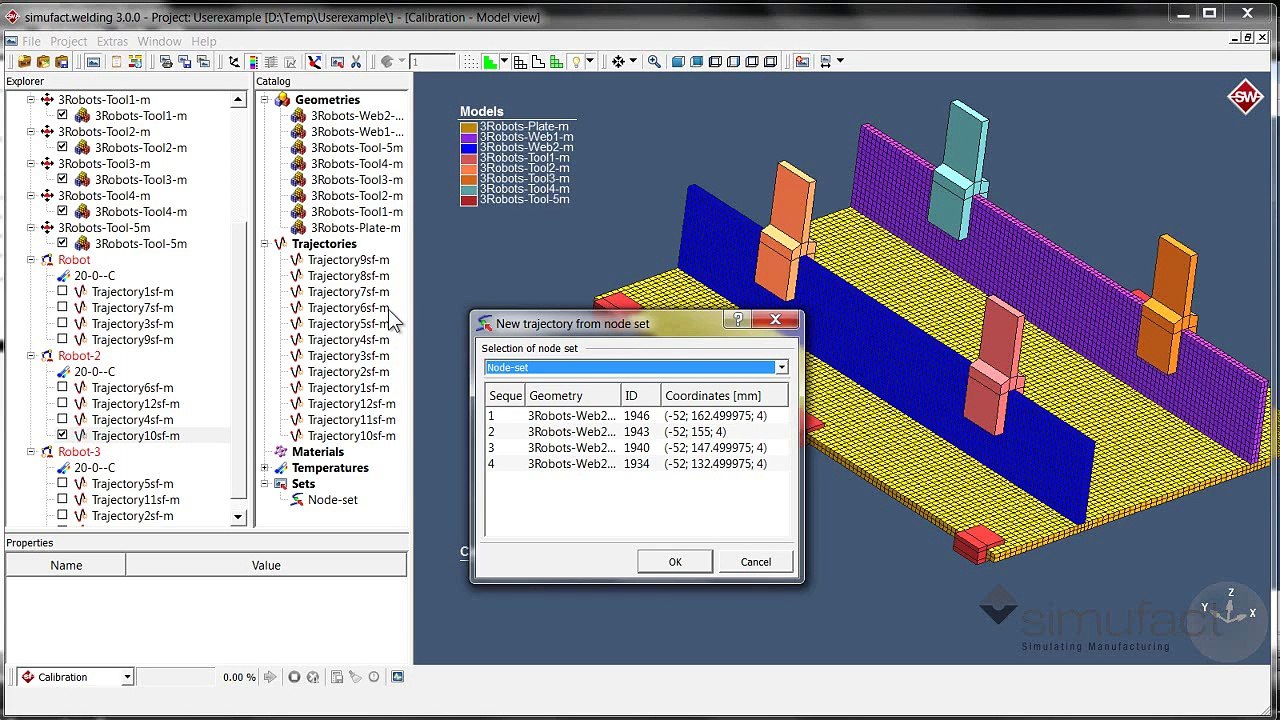
Task: Click the clipboard icon in toolbar
Action: click(x=116, y=62)
